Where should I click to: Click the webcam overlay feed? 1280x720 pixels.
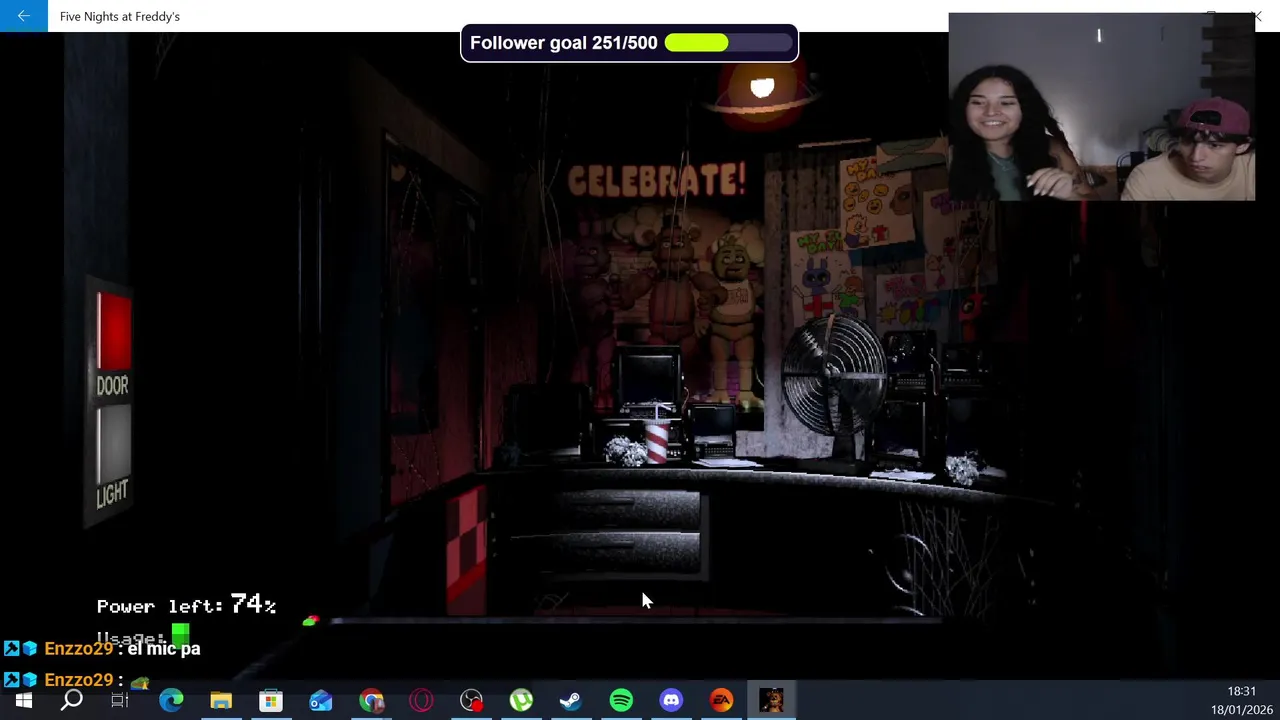[x=1101, y=107]
